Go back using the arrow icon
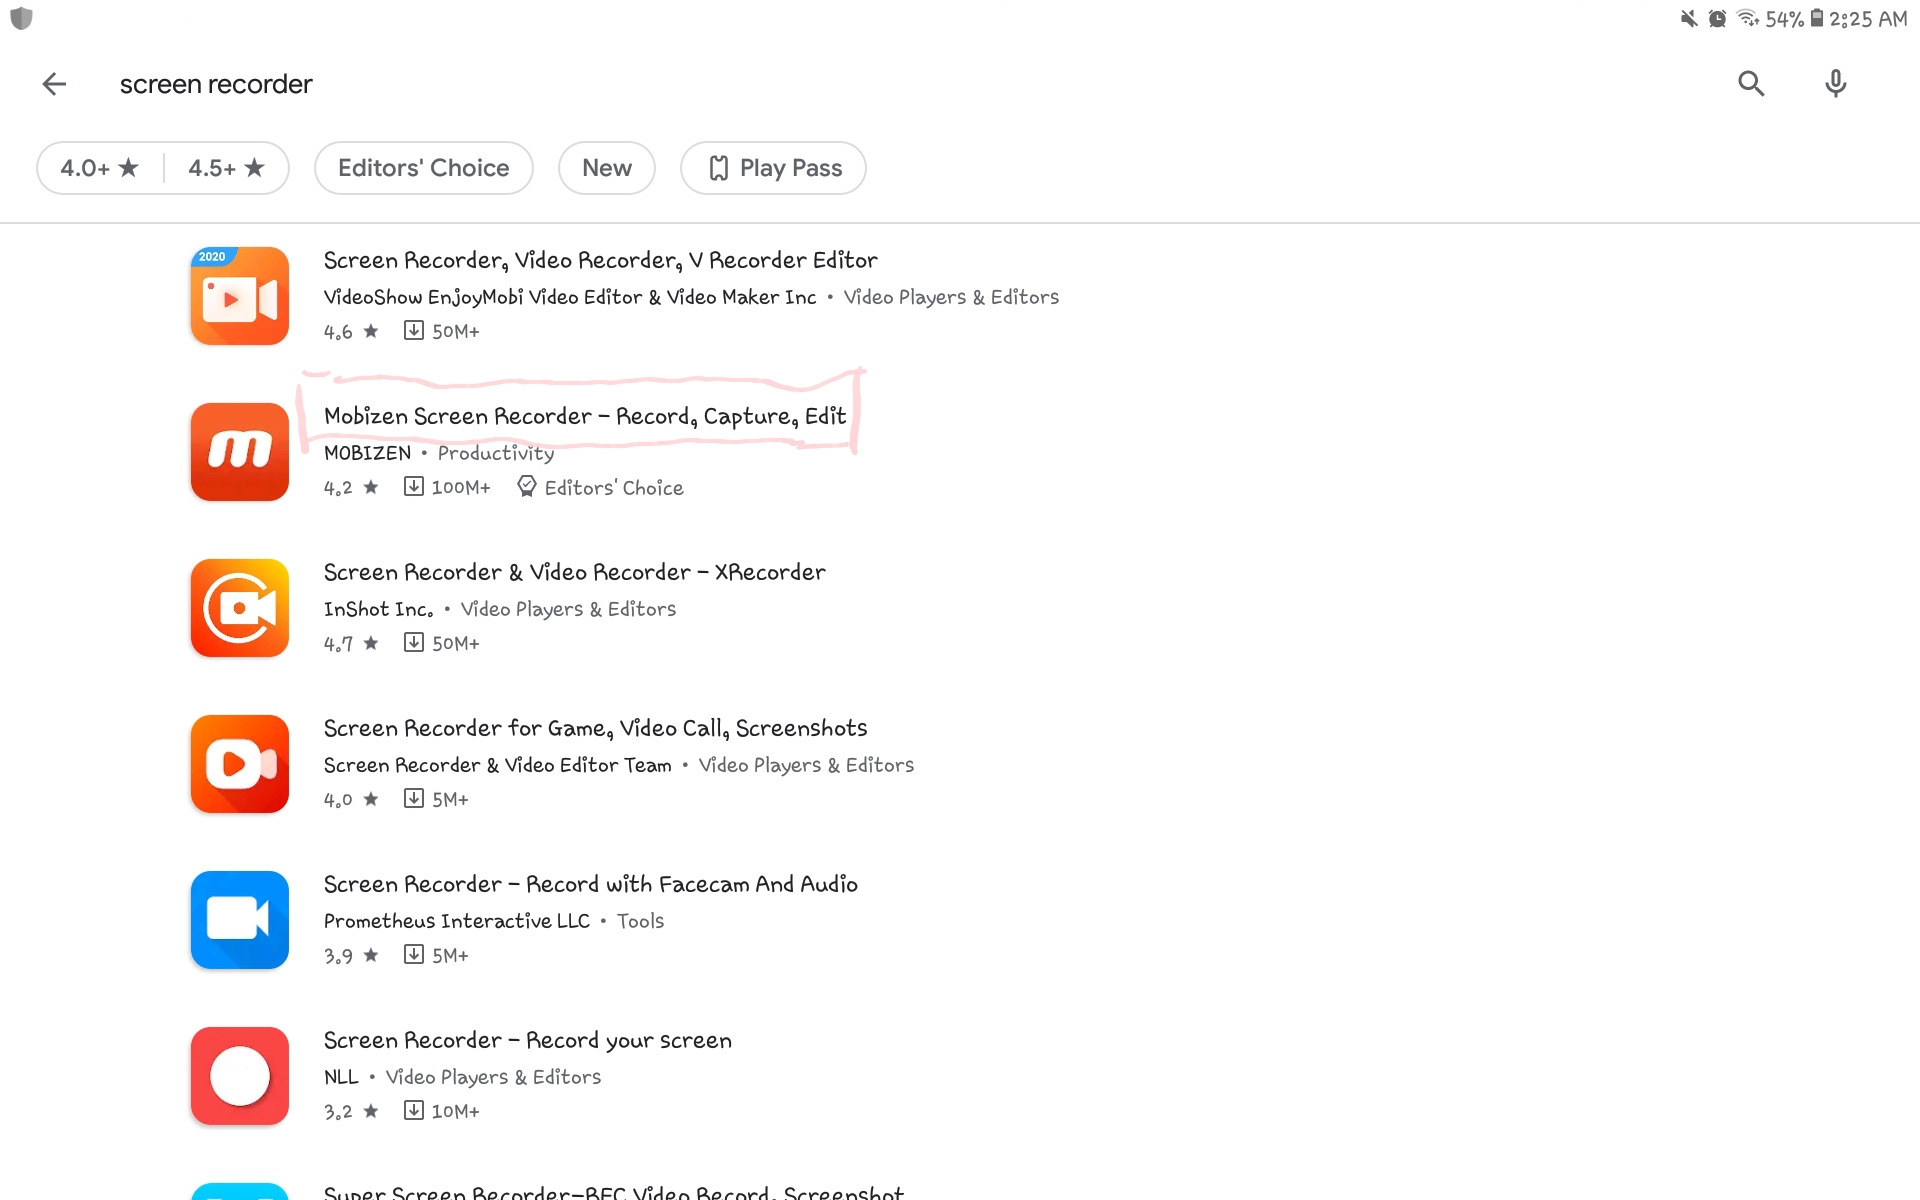This screenshot has height=1200, width=1920. 54,84
